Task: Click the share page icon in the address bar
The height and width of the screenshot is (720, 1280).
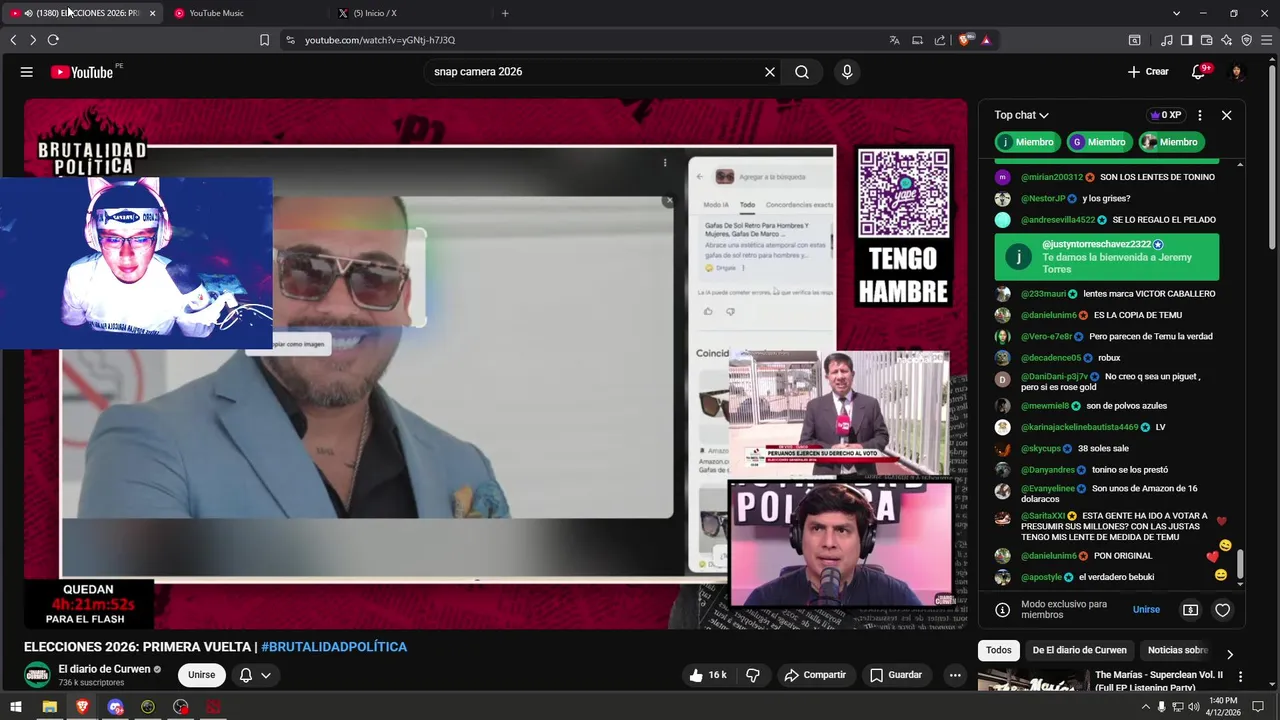Action: click(940, 40)
